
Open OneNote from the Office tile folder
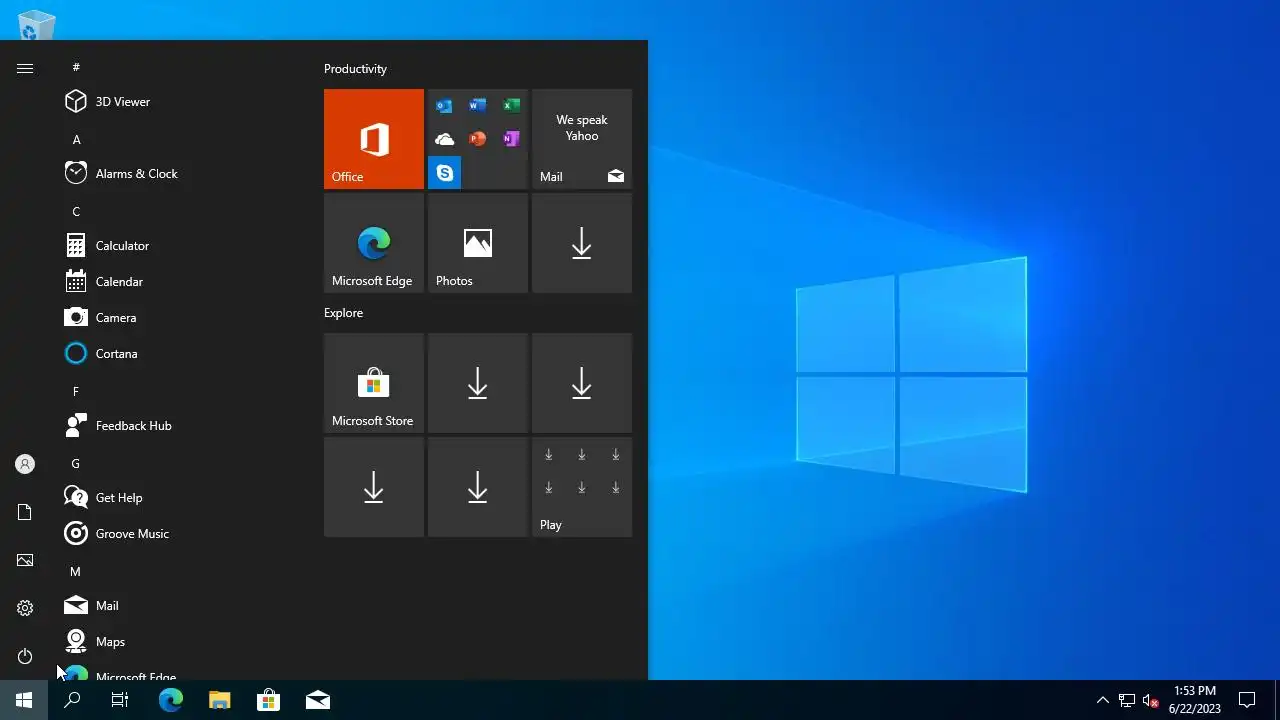[x=511, y=139]
